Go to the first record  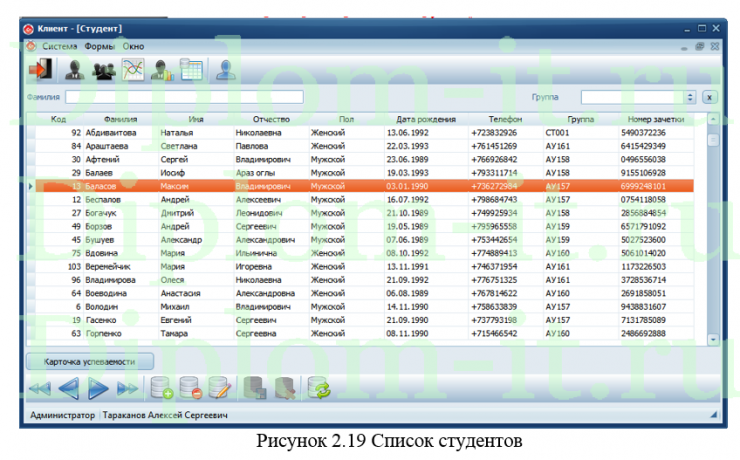click(39, 389)
